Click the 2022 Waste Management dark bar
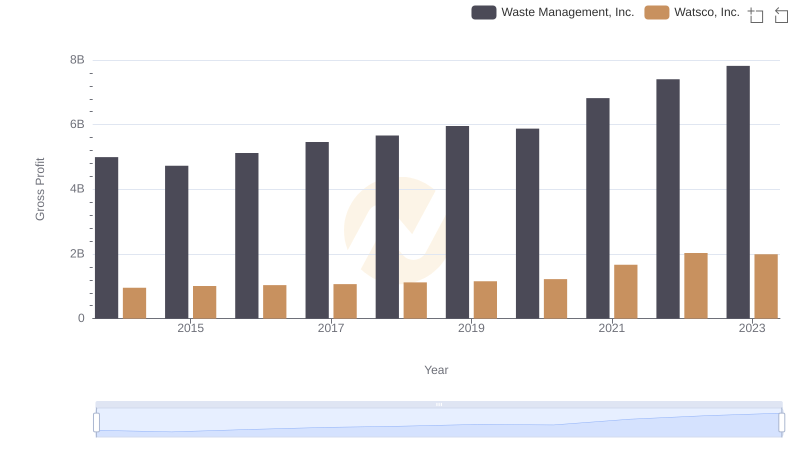This screenshot has height=461, width=800. 668,199
